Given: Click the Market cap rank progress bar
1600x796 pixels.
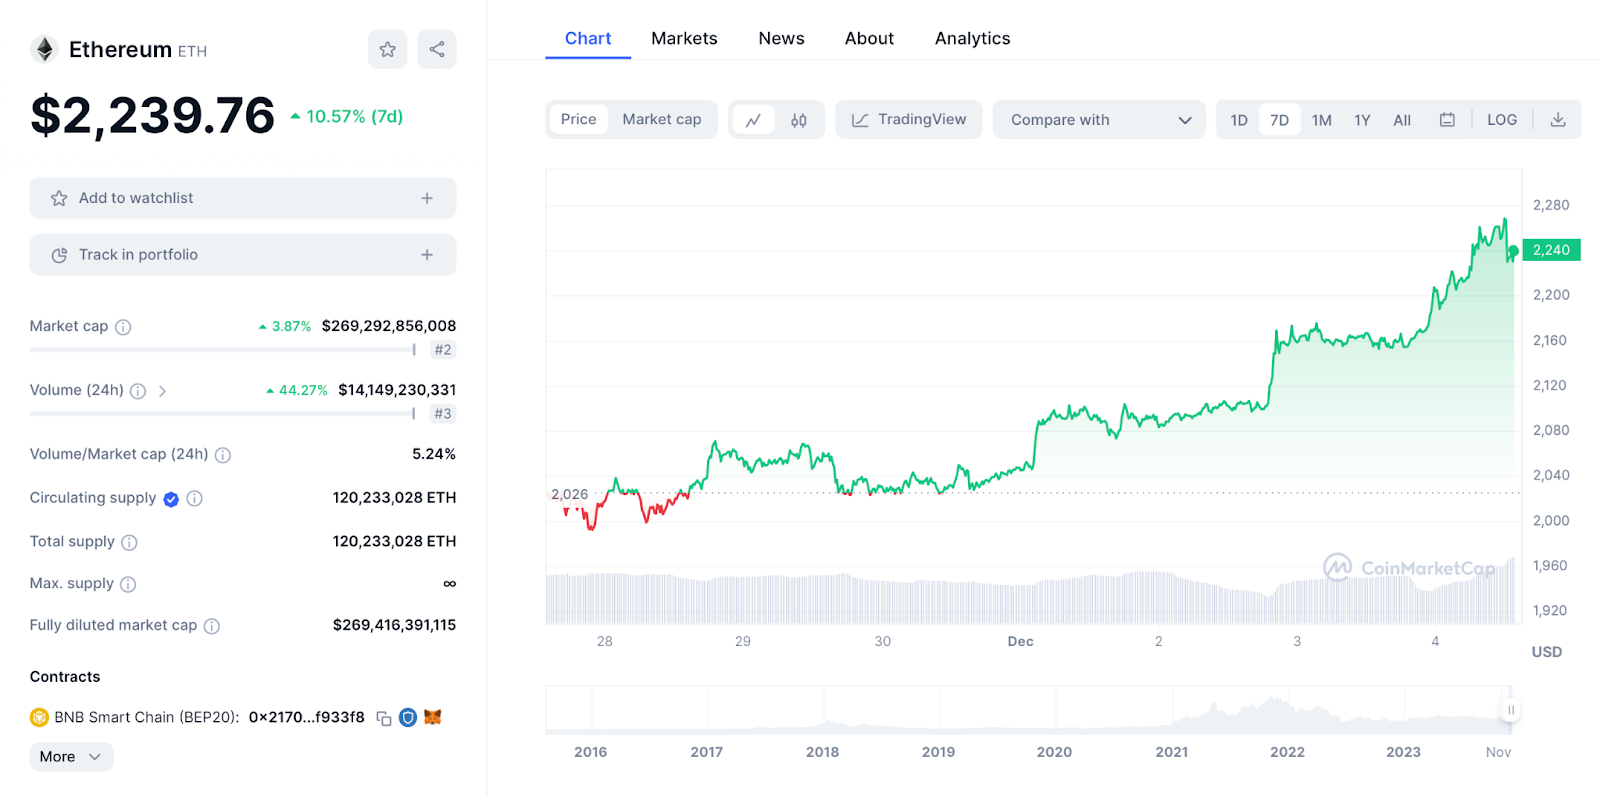Looking at the screenshot, I should coord(223,350).
